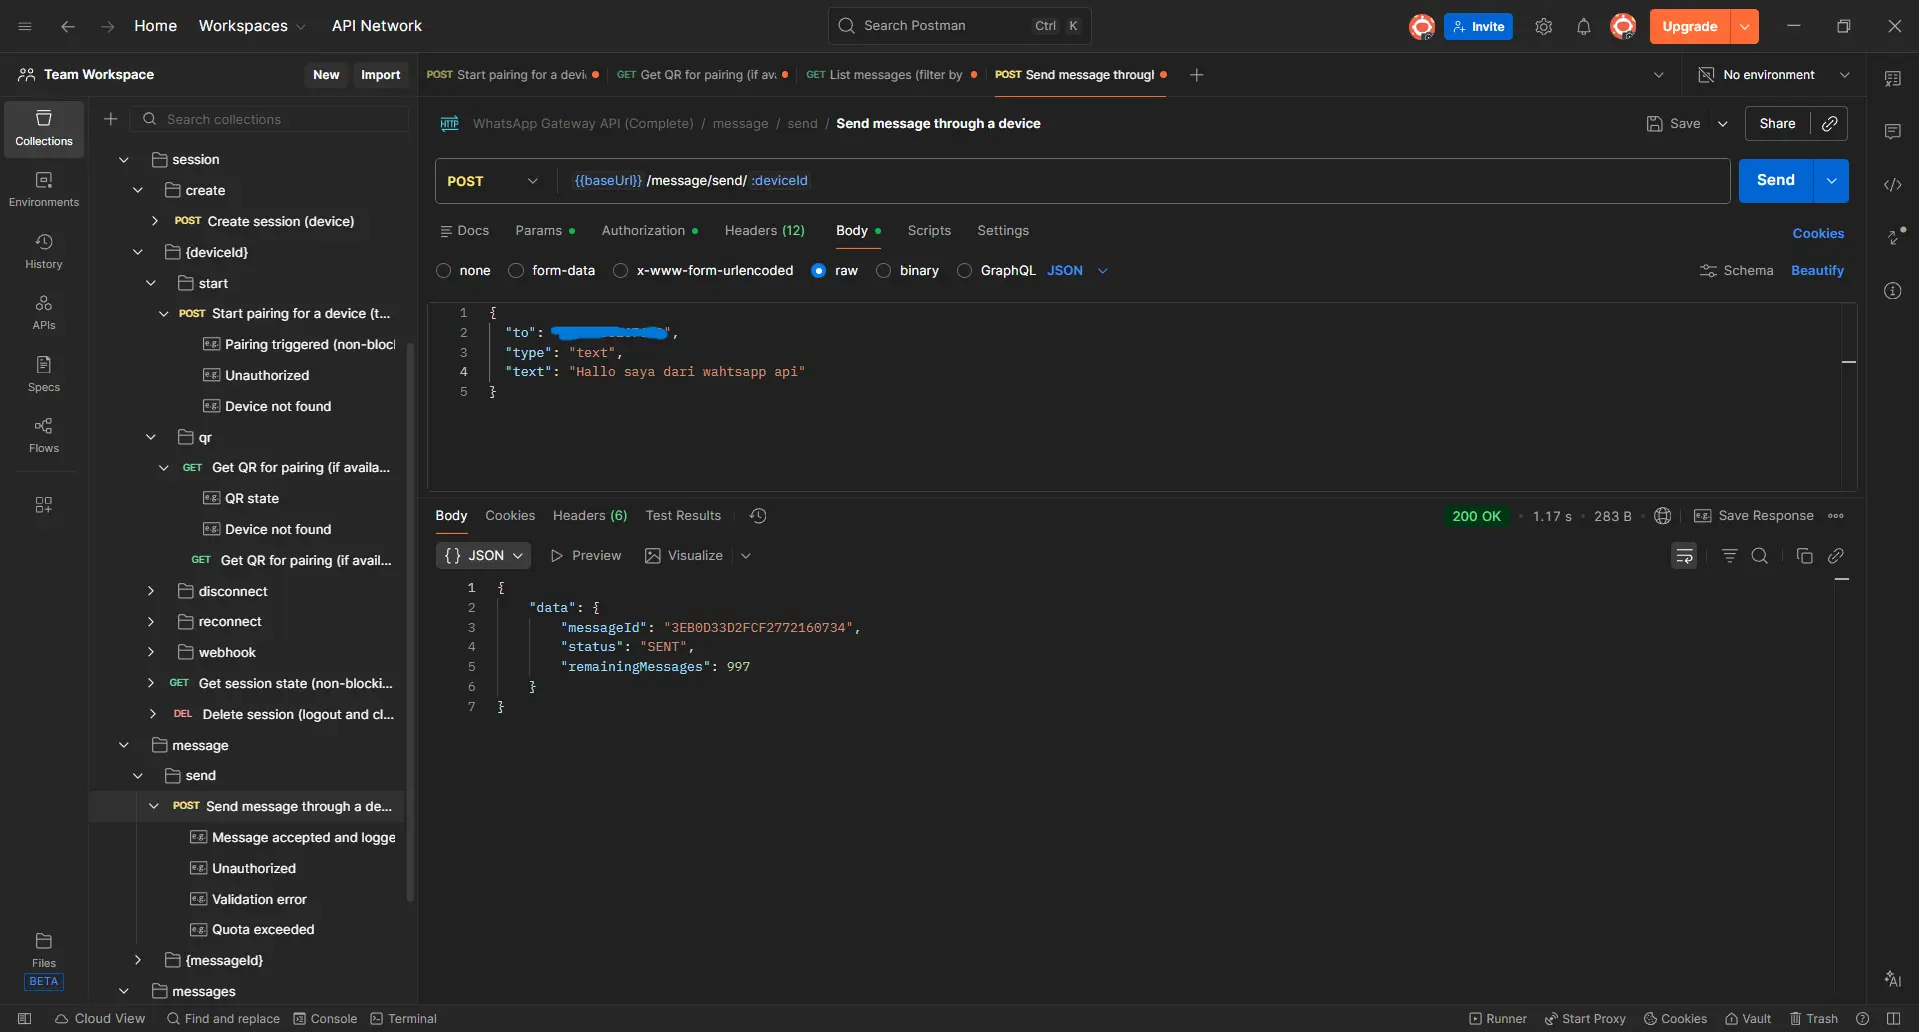Open the APIs sidebar panel
This screenshot has width=1919, height=1032.
pos(44,312)
